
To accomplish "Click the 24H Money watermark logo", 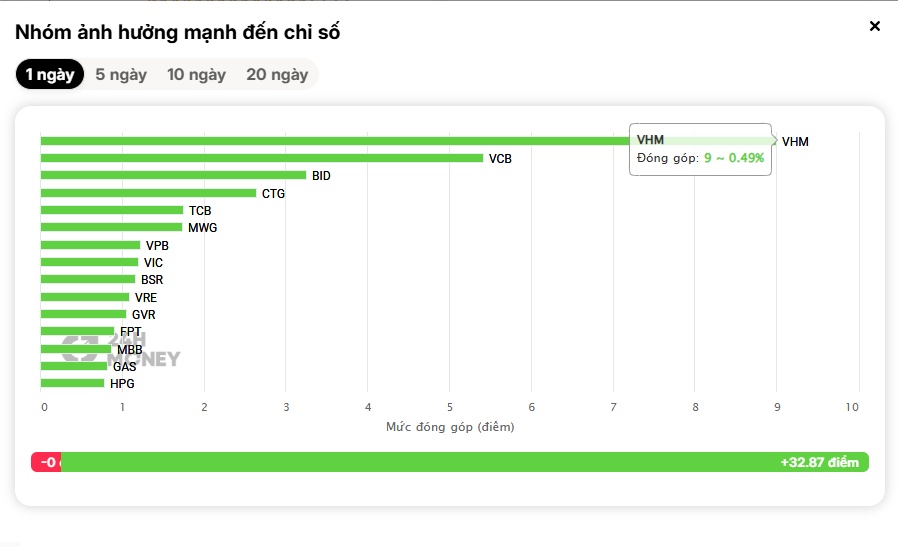I will (x=121, y=349).
